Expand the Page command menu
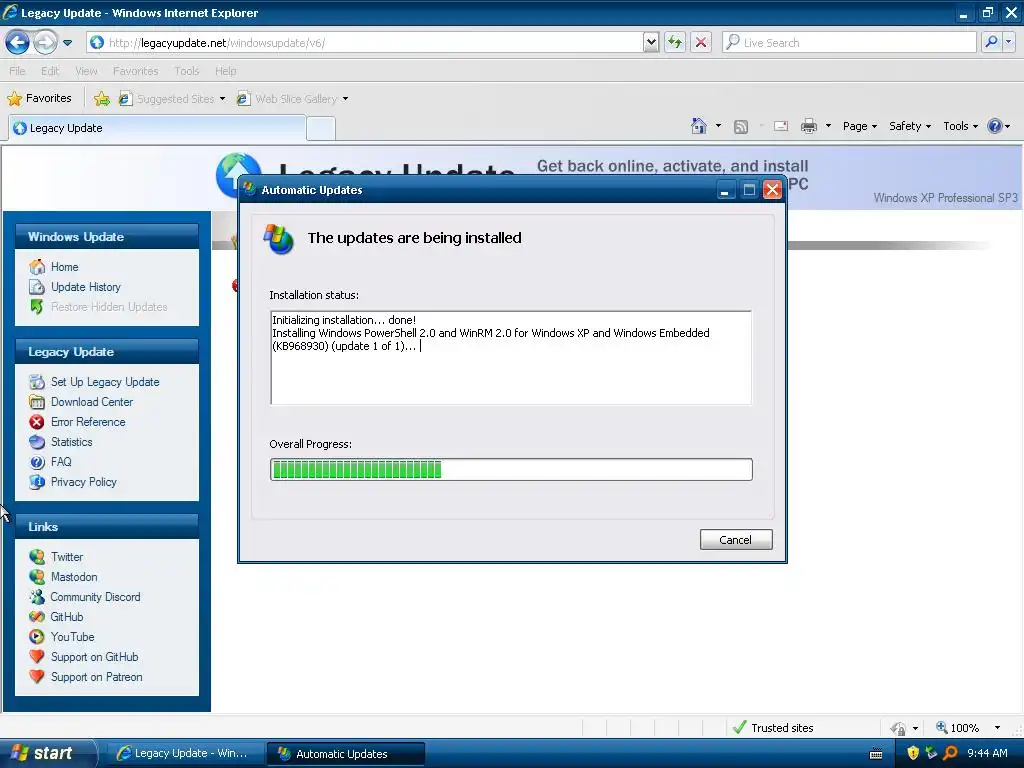 859,126
